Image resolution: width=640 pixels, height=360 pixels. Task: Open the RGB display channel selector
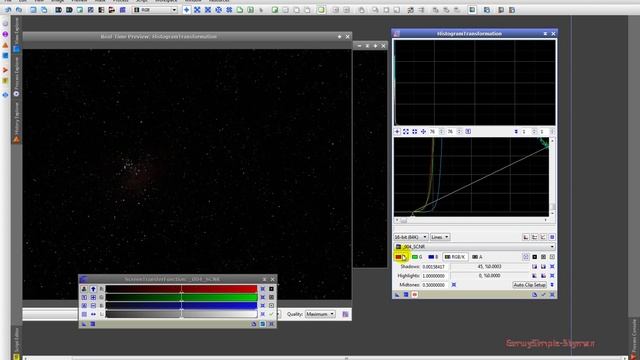click(155, 9)
